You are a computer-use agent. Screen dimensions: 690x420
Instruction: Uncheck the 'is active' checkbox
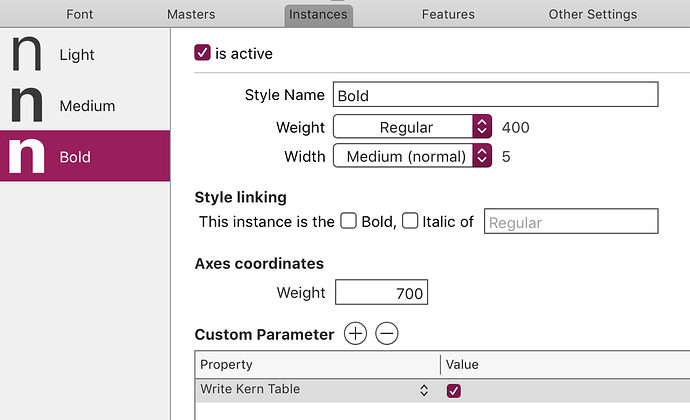tap(202, 52)
